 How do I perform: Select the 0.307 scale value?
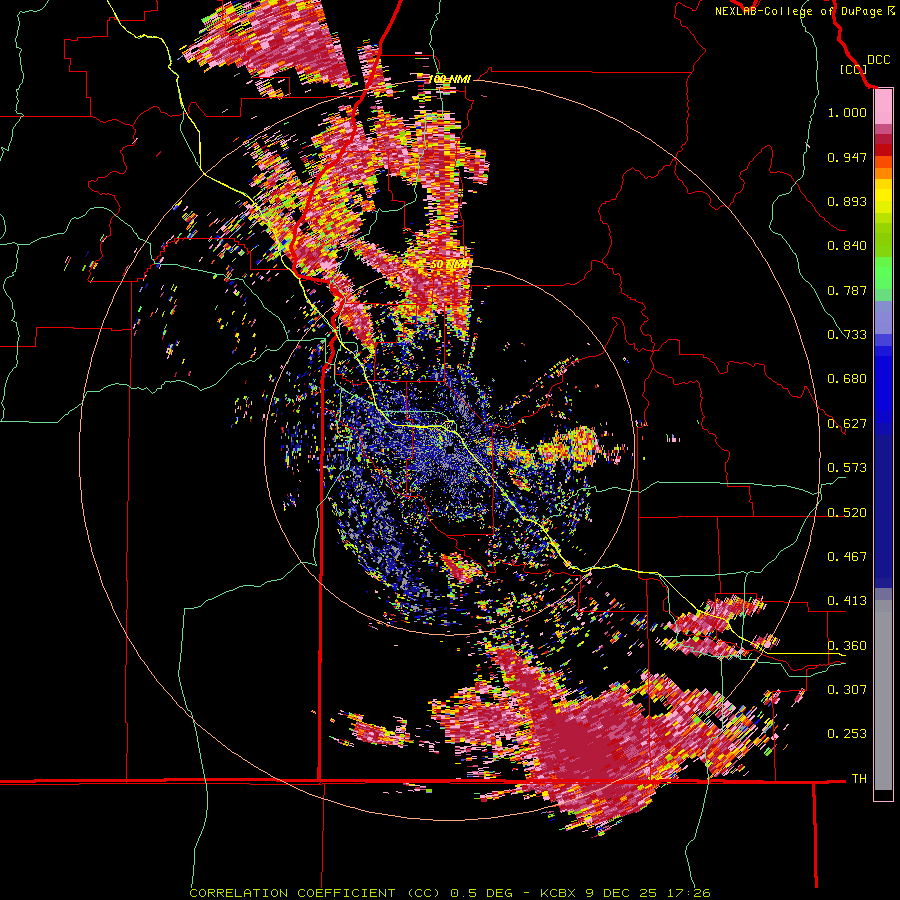(x=847, y=690)
